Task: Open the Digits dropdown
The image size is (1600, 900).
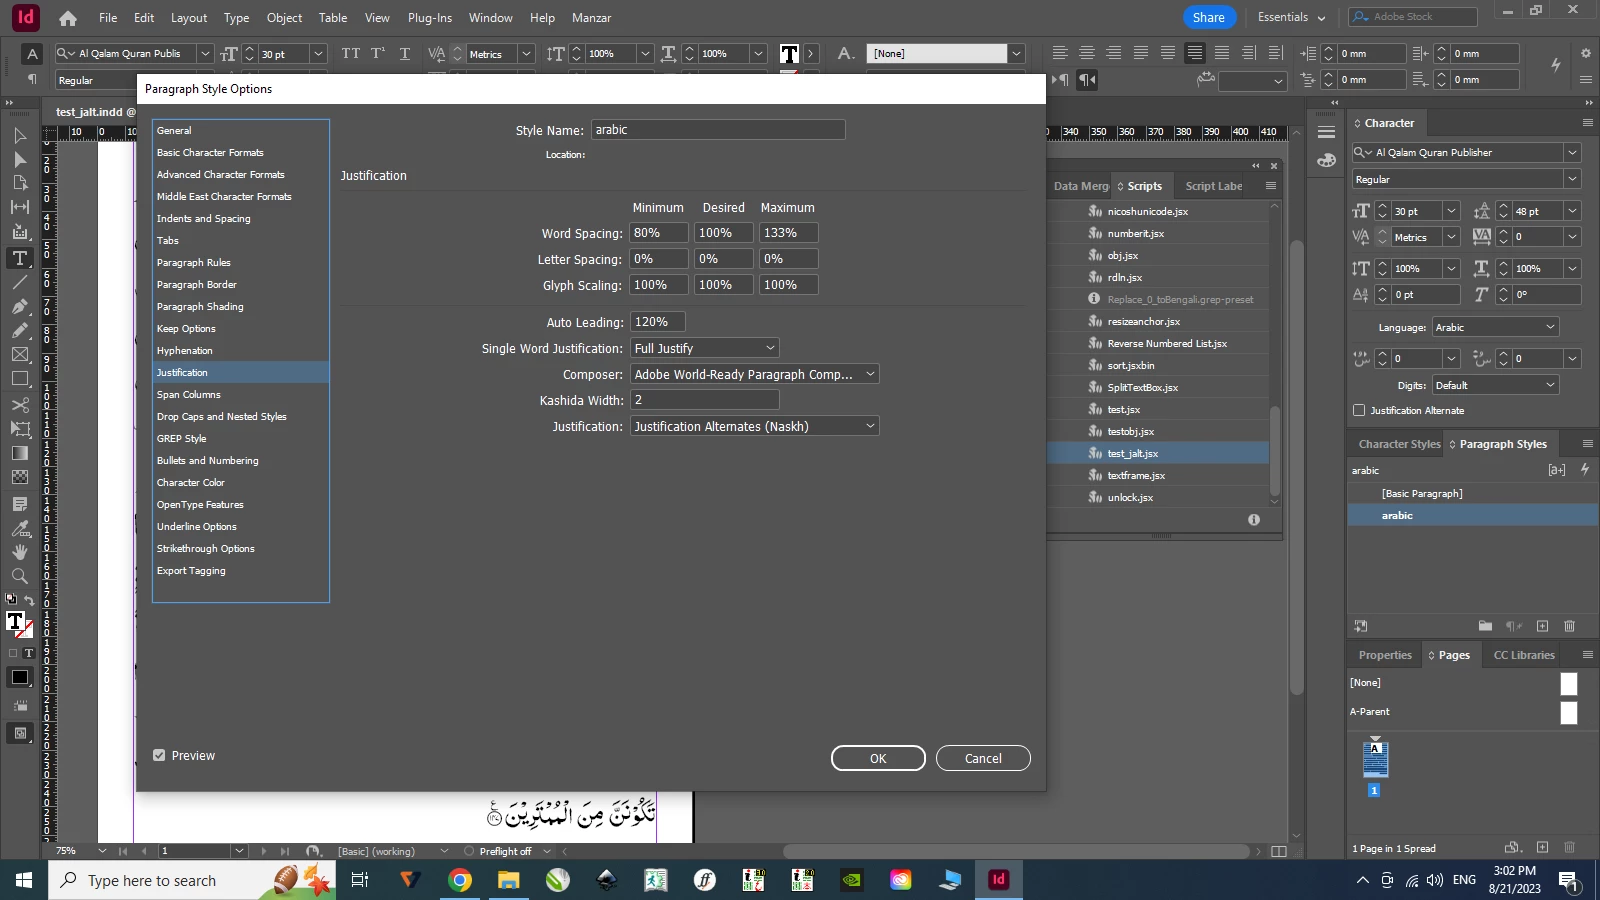Action: (x=1495, y=385)
